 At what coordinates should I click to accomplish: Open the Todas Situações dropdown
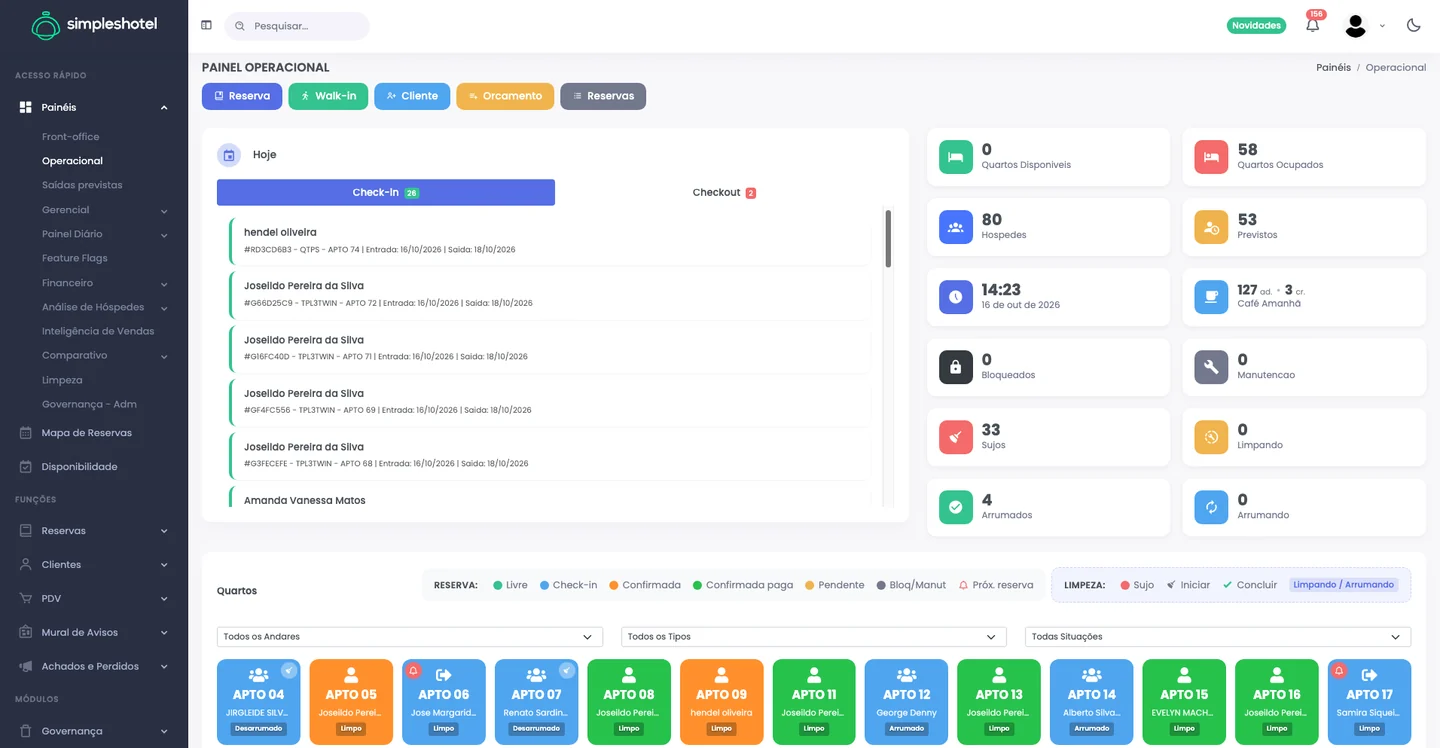(x=1218, y=637)
